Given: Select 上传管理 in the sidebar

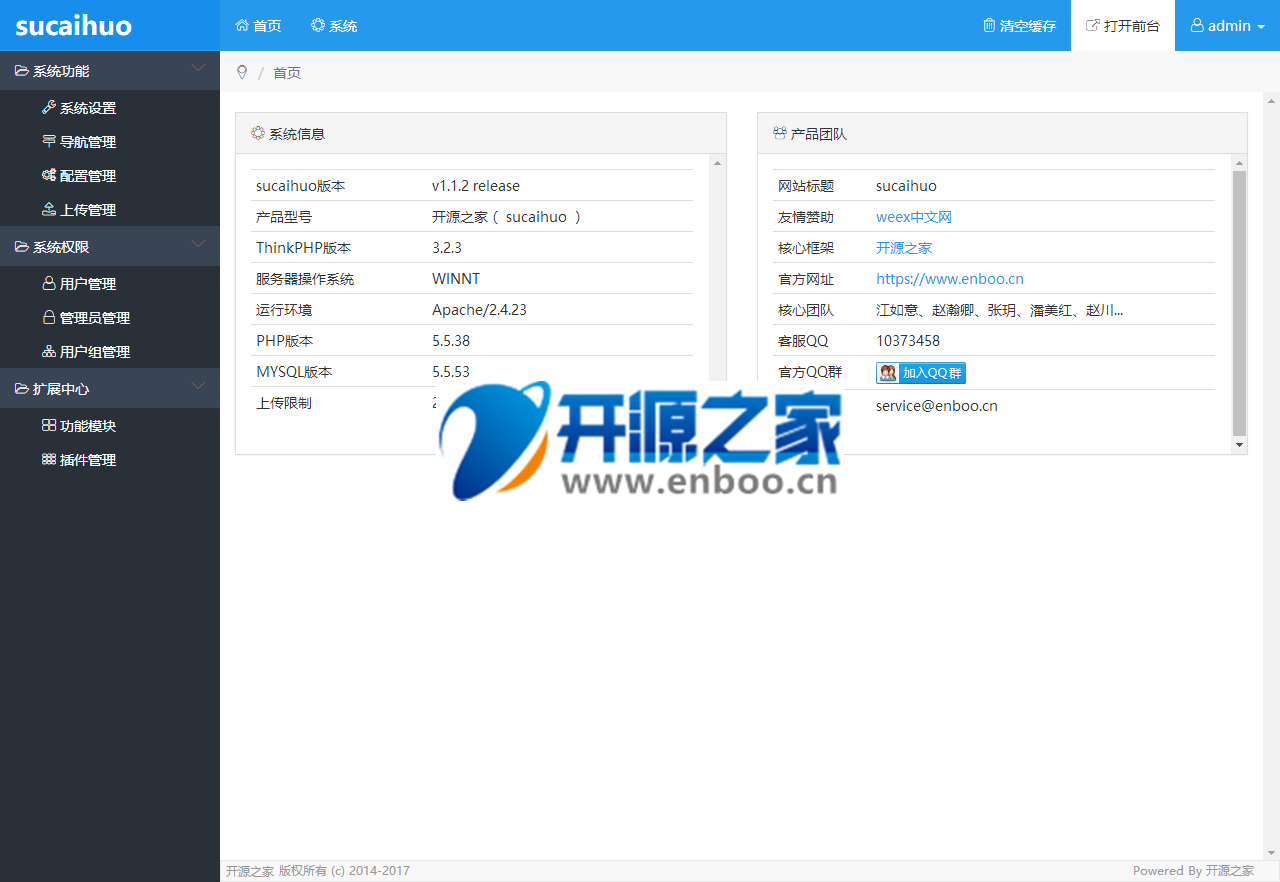Looking at the screenshot, I should 110,209.
